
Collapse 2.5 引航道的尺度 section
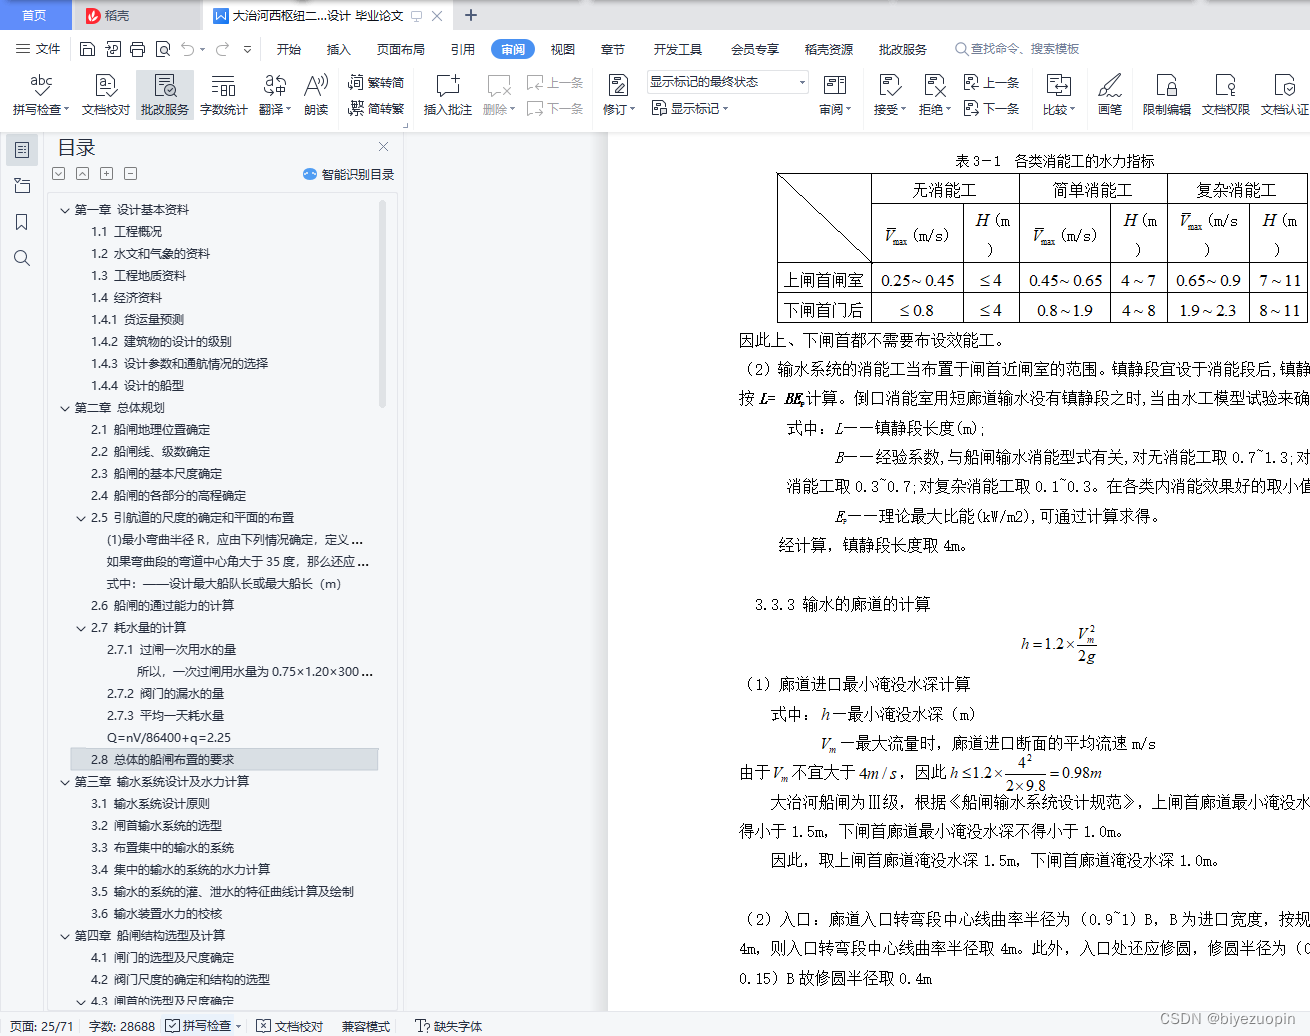tap(81, 518)
